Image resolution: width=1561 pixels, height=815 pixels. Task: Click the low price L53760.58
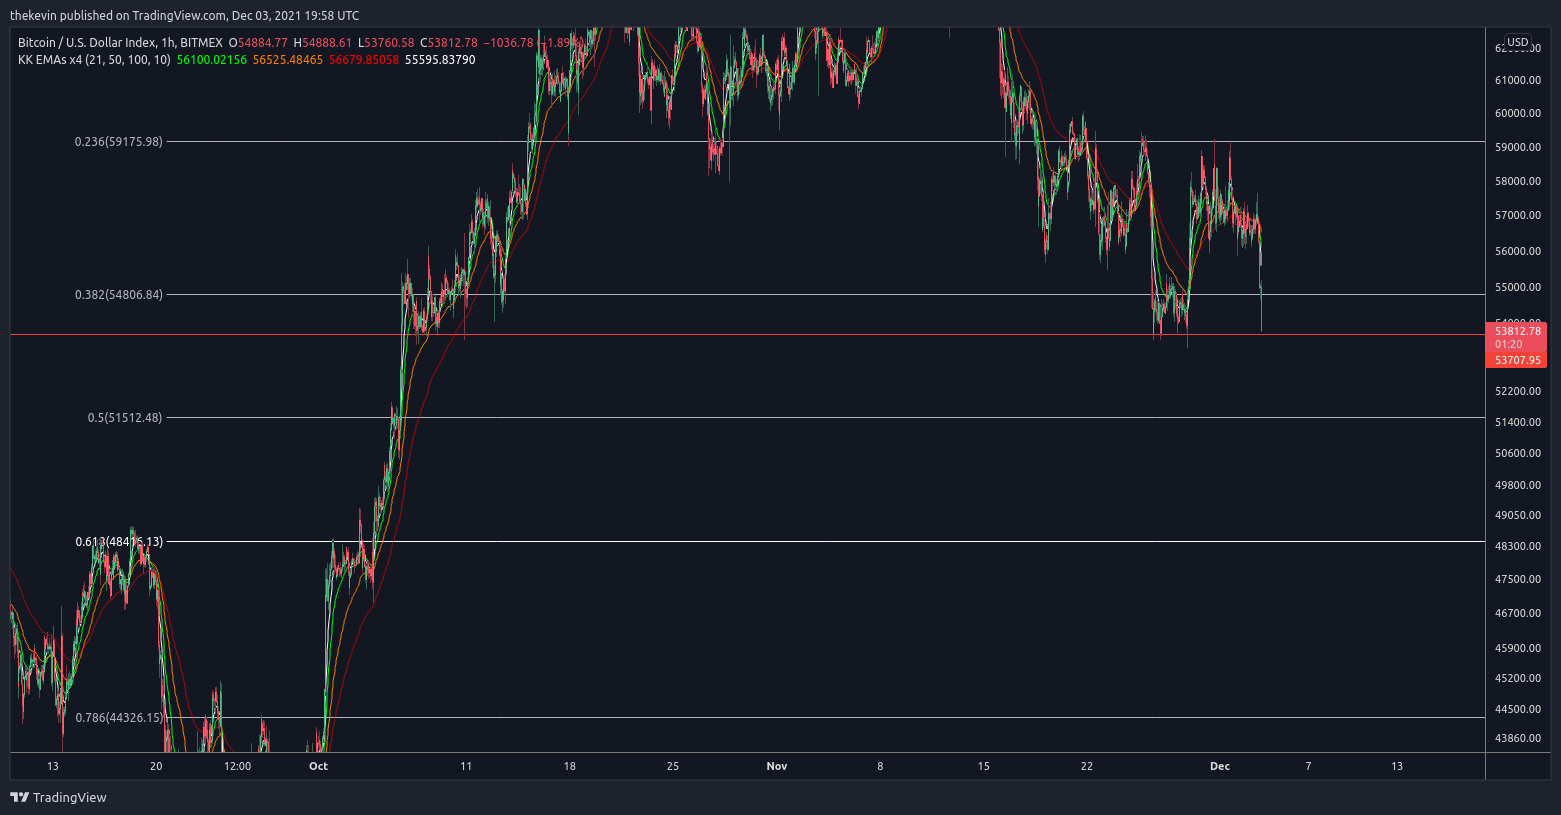click(x=386, y=43)
